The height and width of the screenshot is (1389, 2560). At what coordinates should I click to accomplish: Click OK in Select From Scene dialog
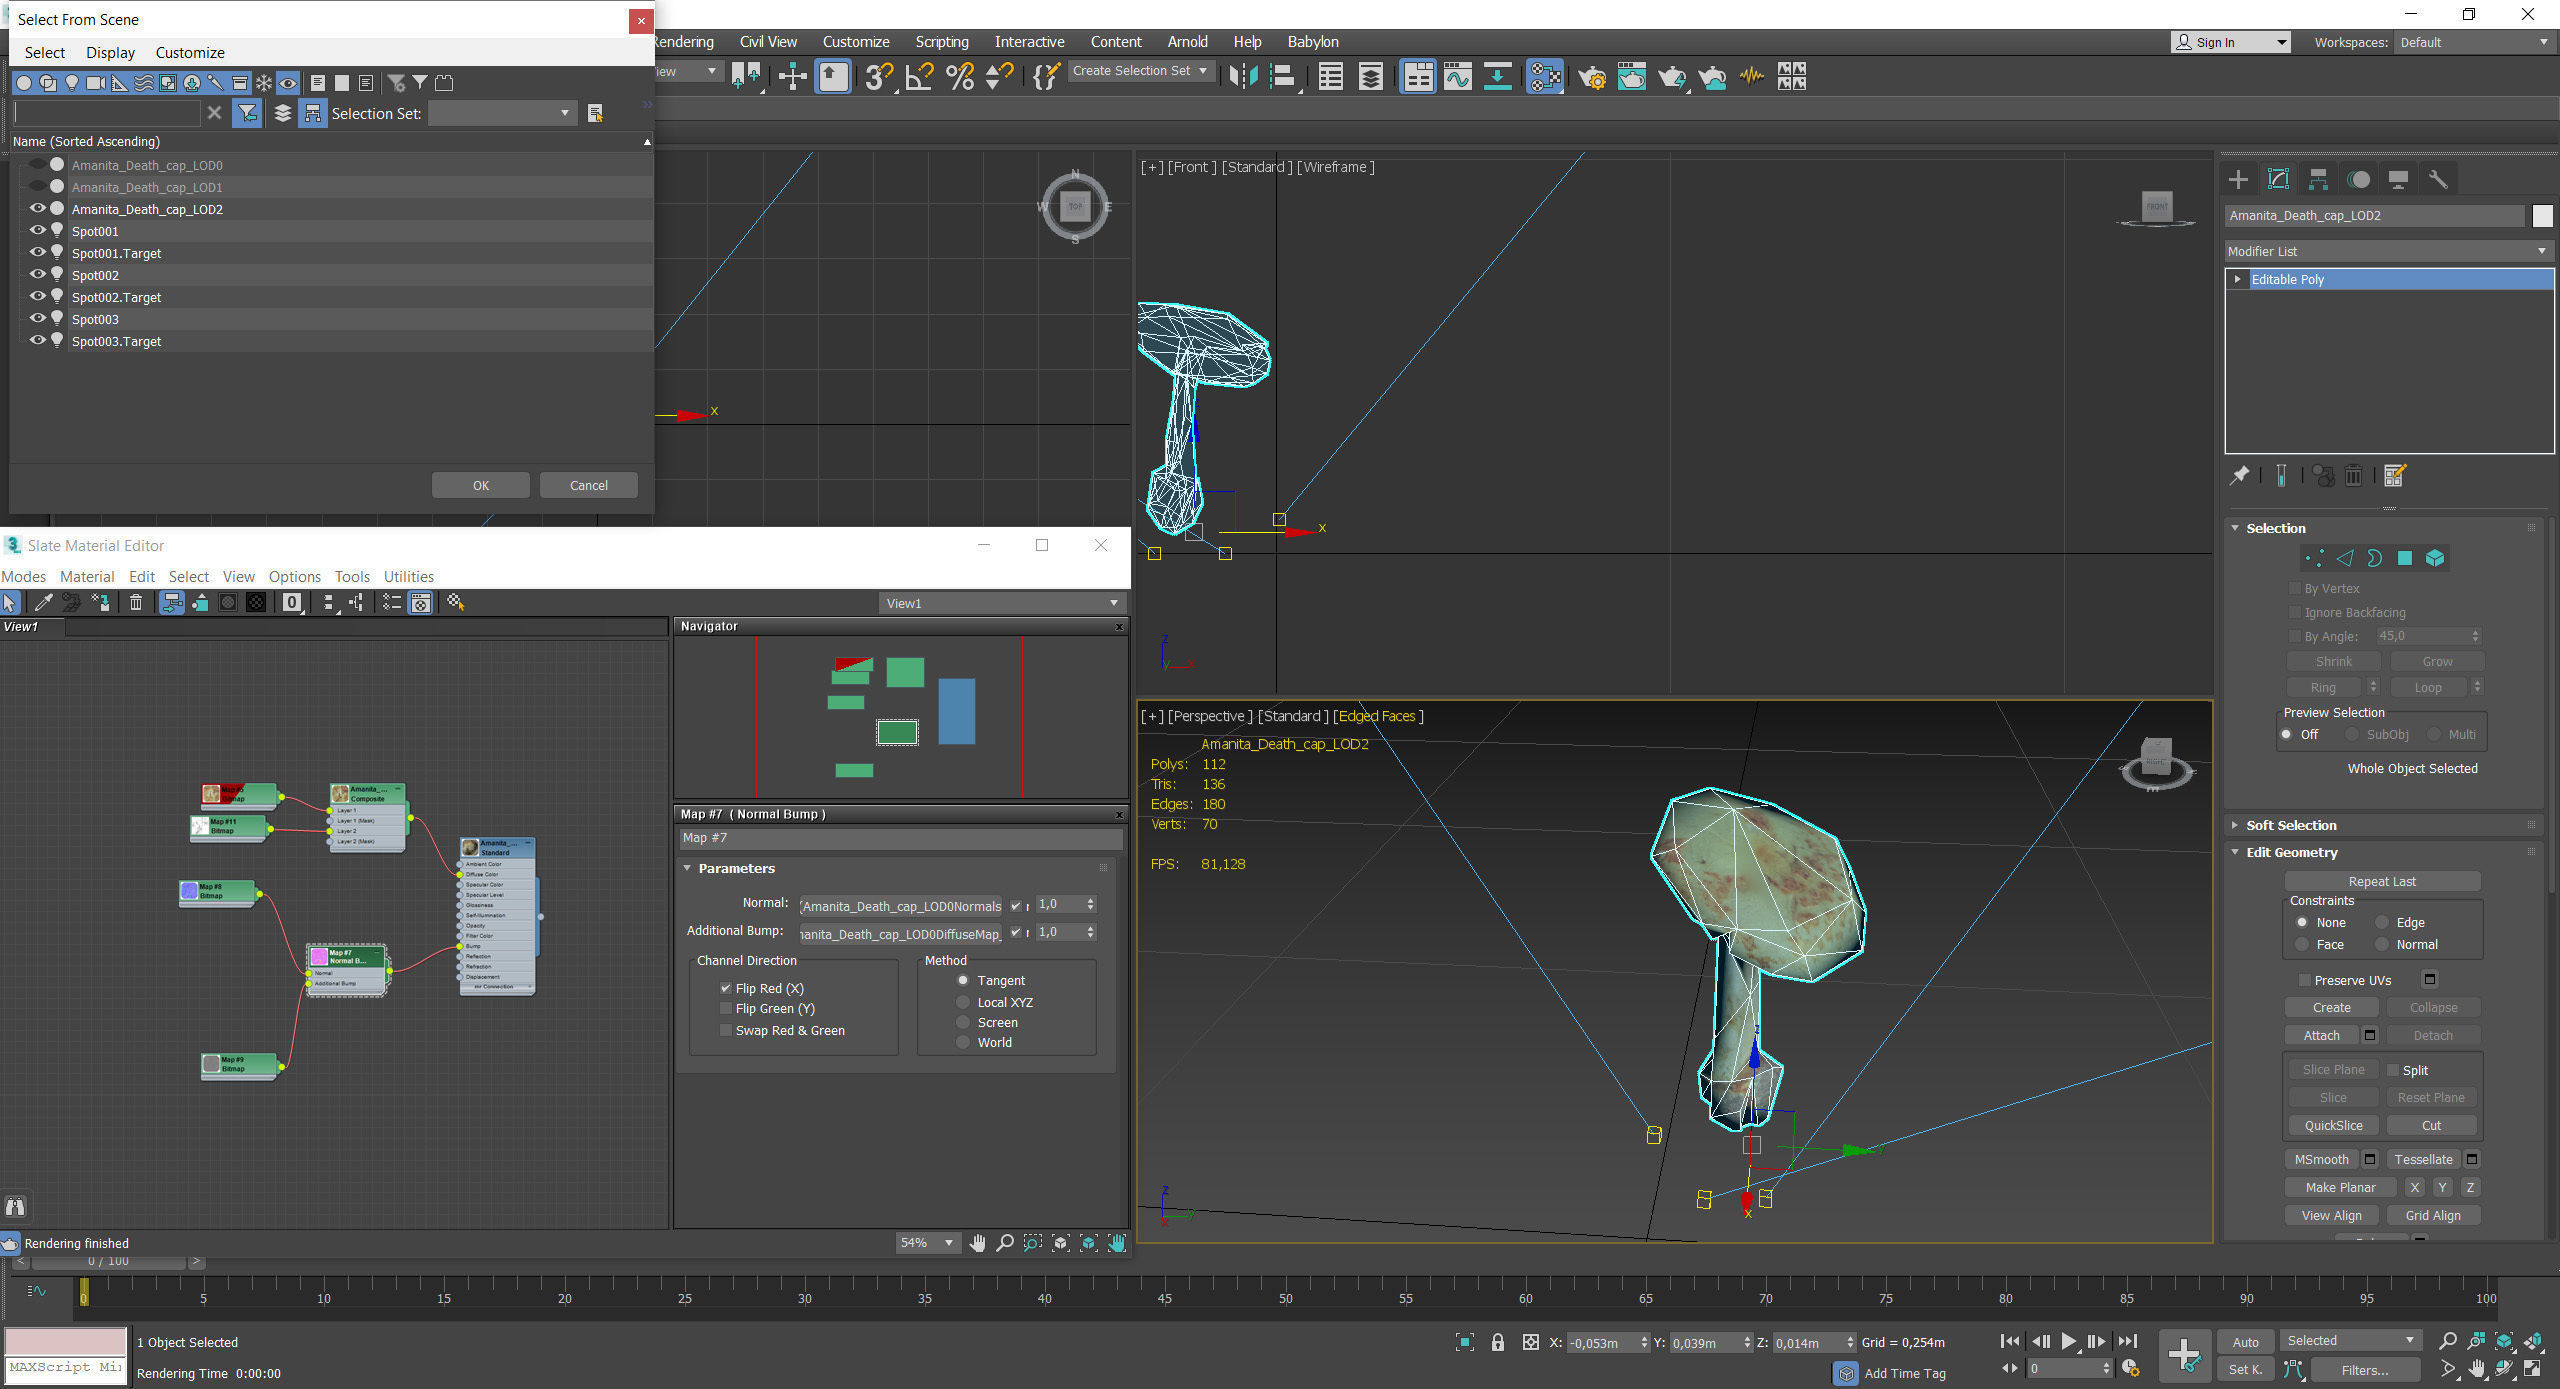481,485
